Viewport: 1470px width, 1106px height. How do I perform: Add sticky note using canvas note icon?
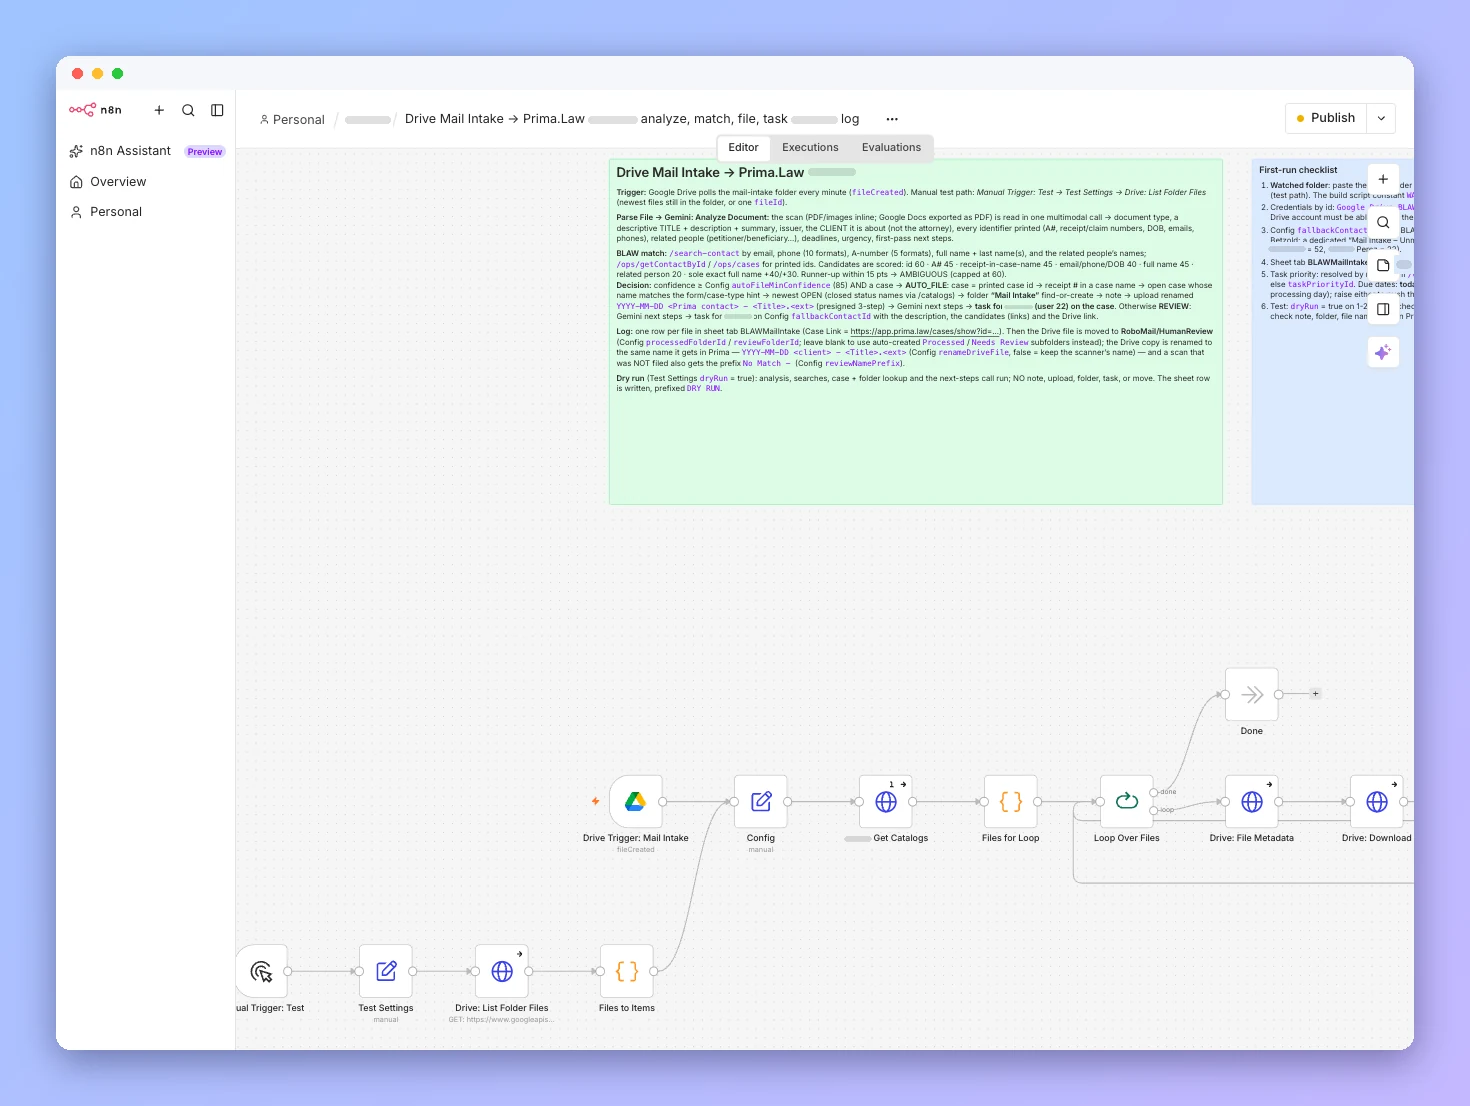click(1383, 265)
